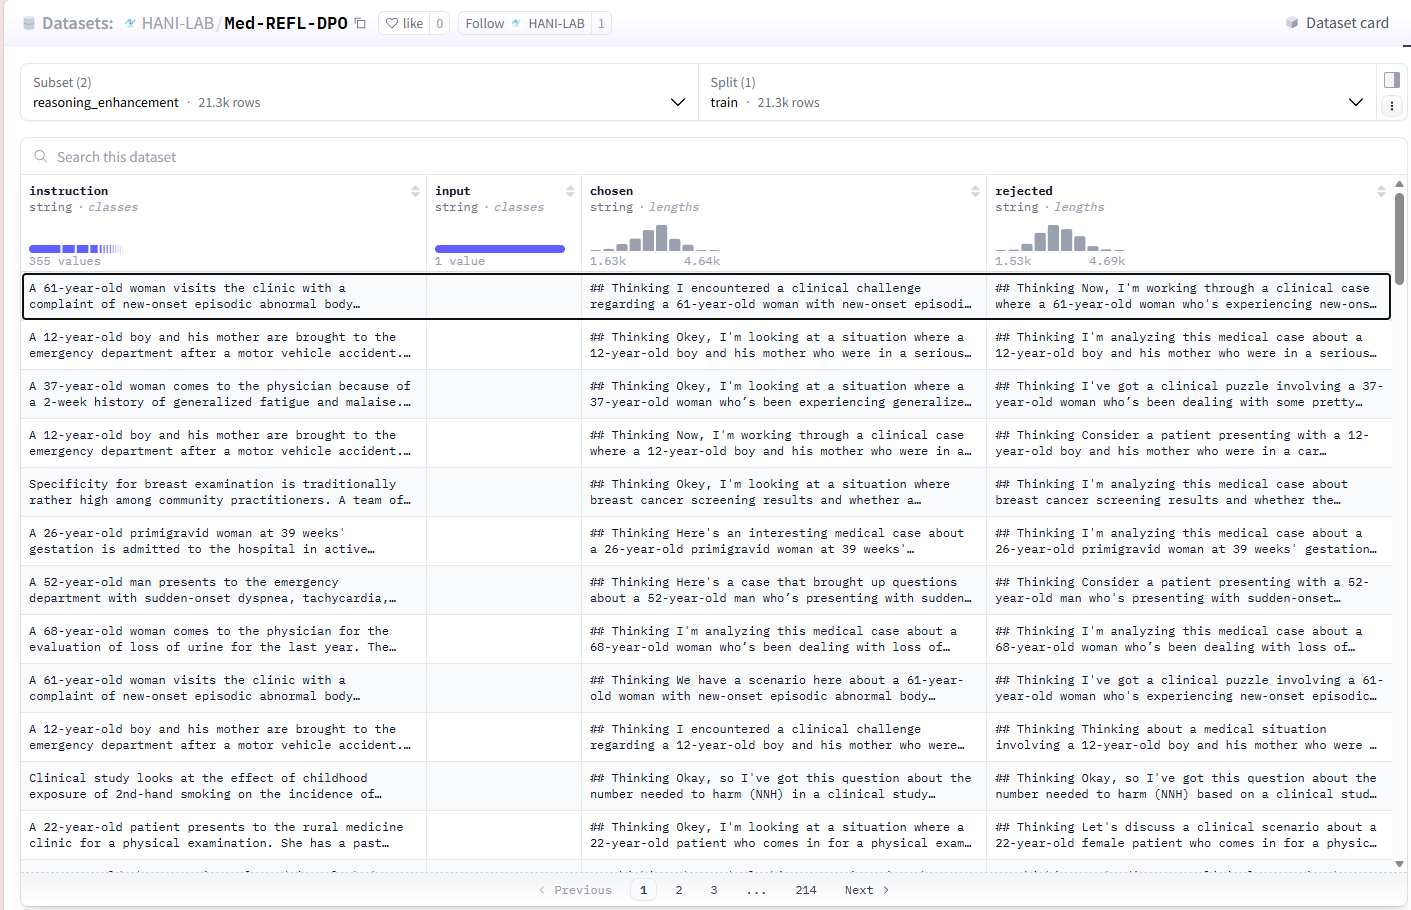This screenshot has height=910, width=1411.
Task: Click the Datasets stack icon in the breadcrumb
Action: pyautogui.click(x=29, y=22)
